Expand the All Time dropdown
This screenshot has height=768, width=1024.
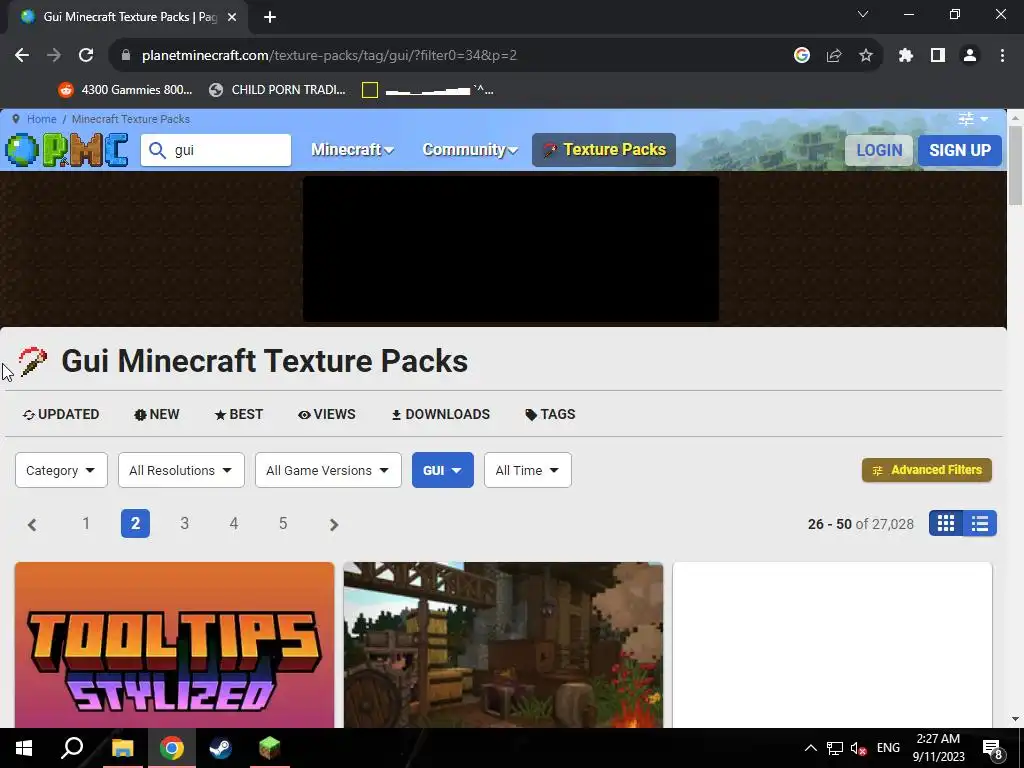528,470
